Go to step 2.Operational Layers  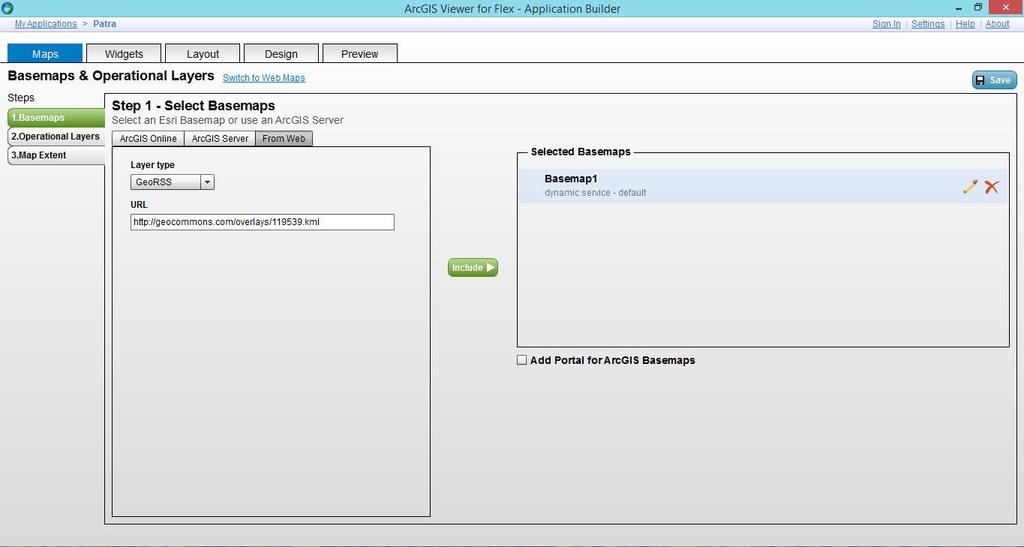coord(56,136)
